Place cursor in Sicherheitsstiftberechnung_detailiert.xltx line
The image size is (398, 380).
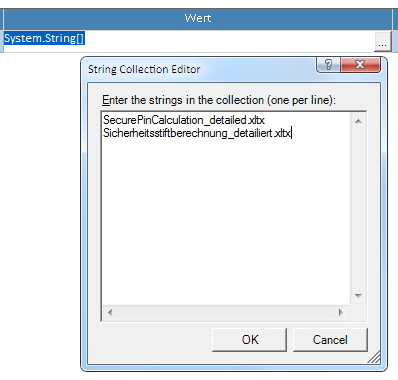point(197,133)
